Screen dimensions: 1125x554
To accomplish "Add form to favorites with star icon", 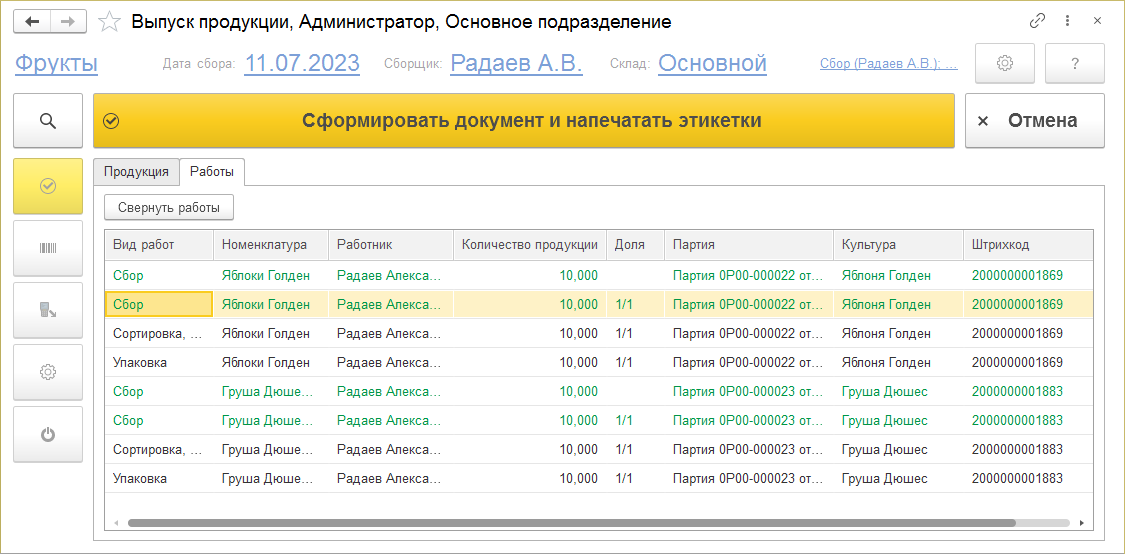I will tap(111, 21).
